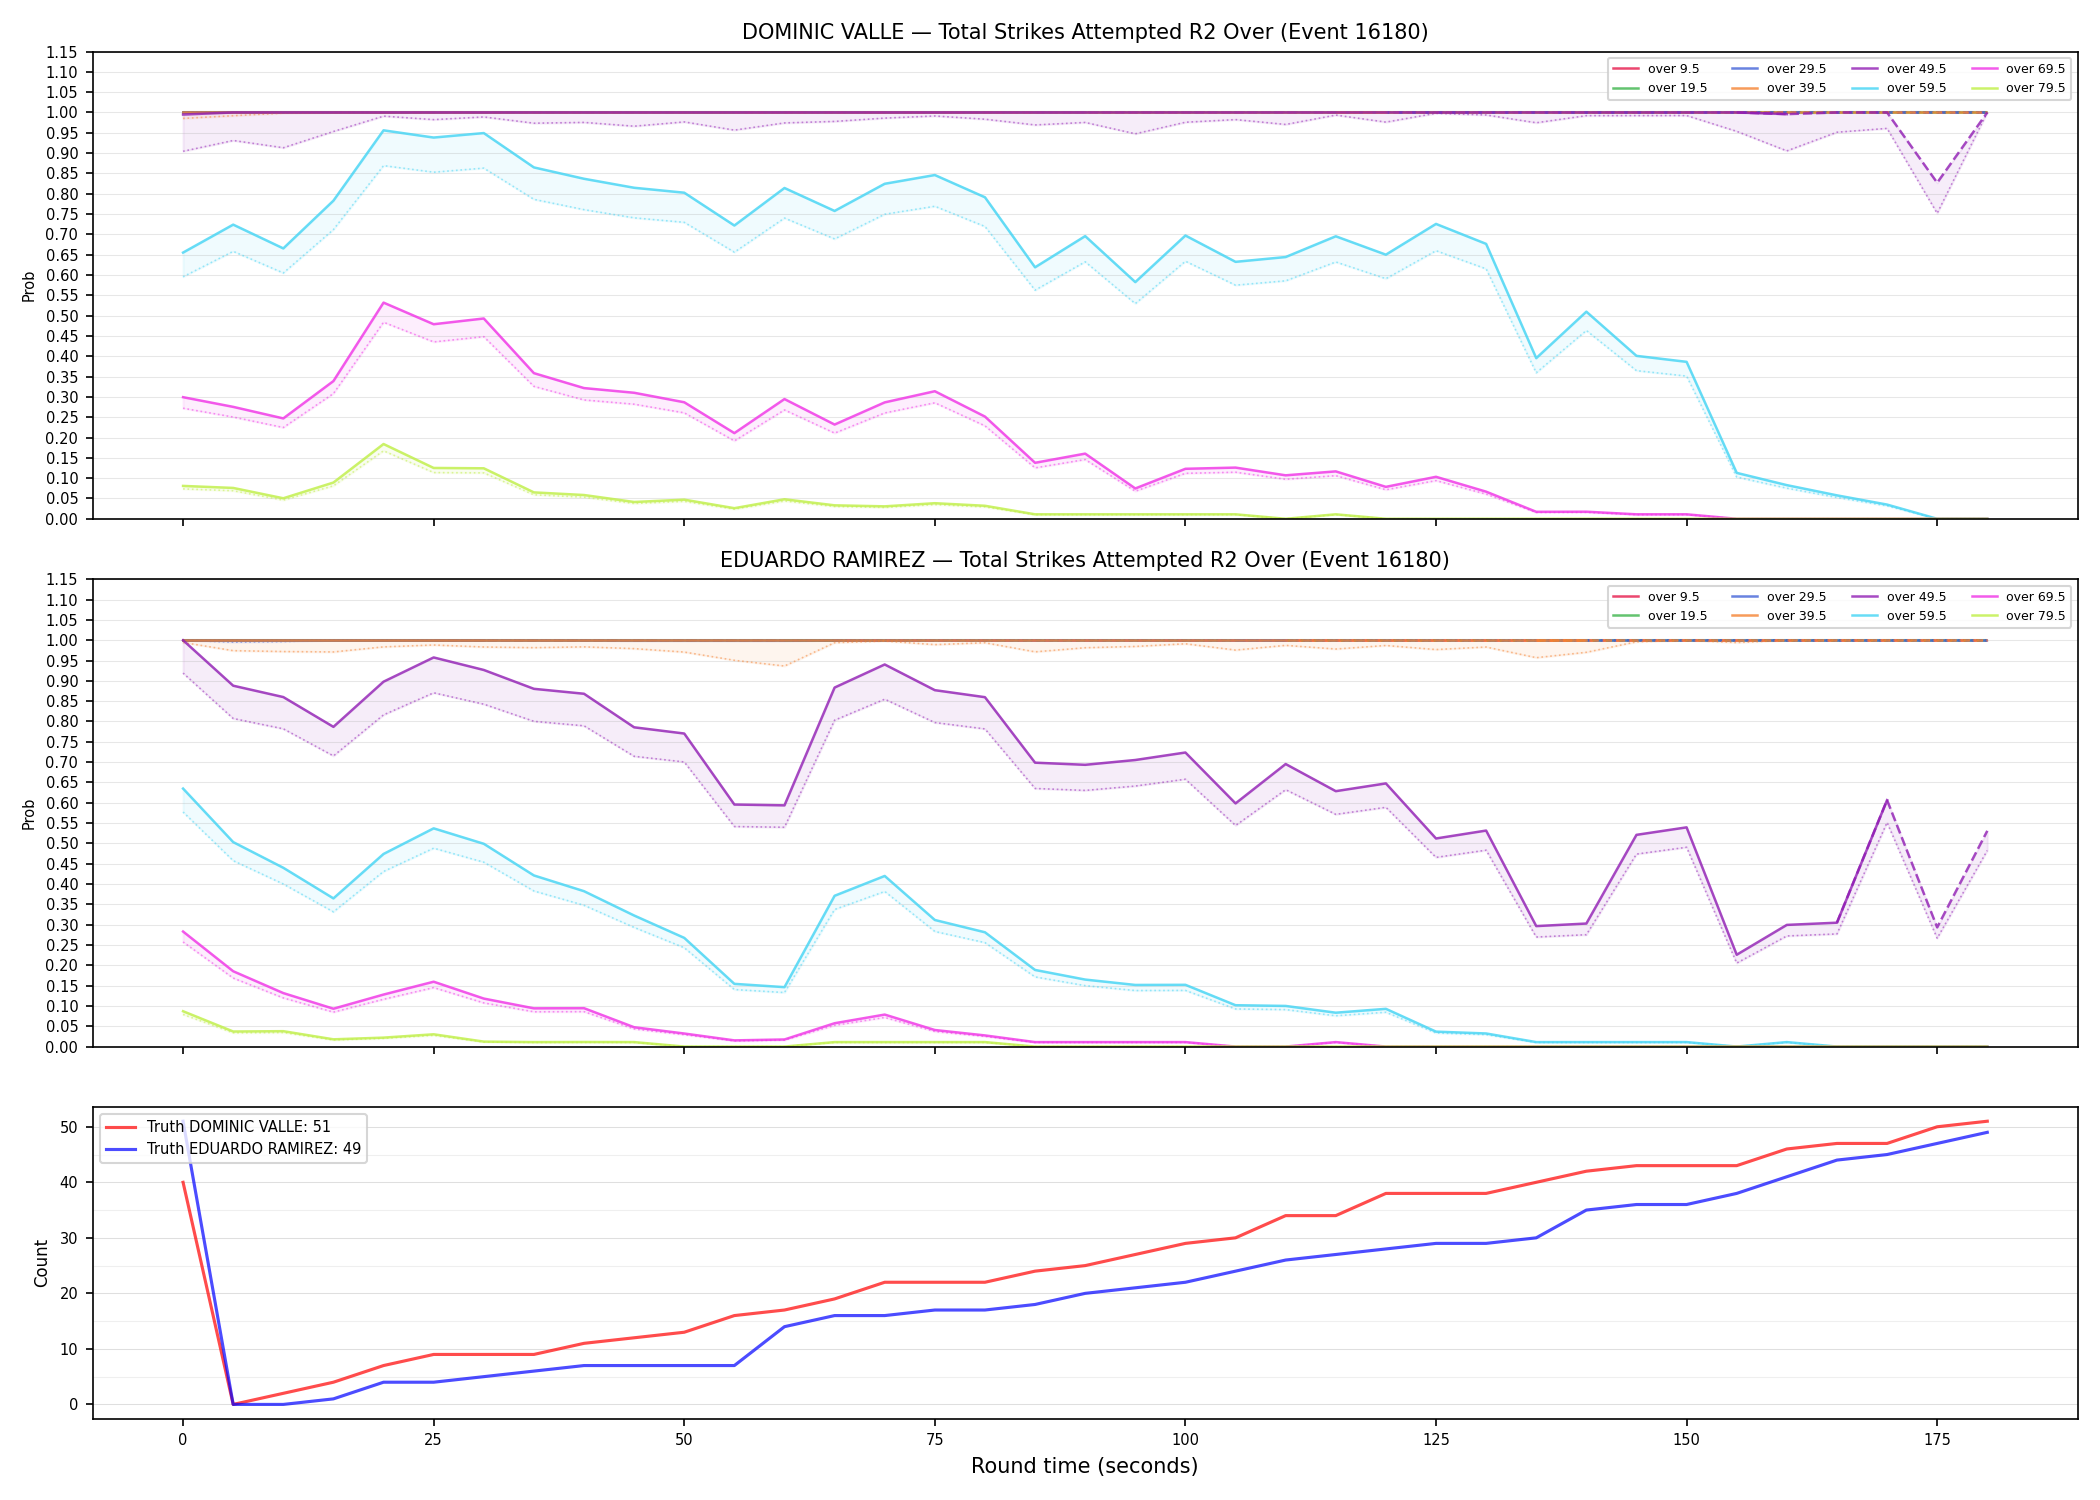This screenshot has height=1500, width=2100.
Task: Click 'over 69.5' in Ramirez chart legend
Action: click(2017, 597)
